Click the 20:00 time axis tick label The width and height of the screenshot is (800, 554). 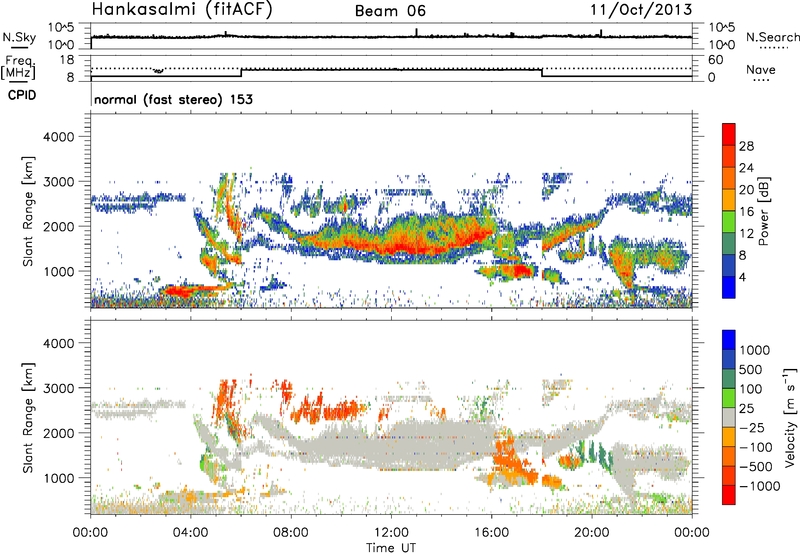click(x=592, y=533)
